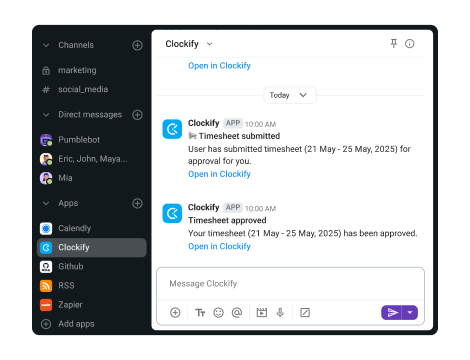Open the Github app icon in sidebar
This screenshot has height=360, width=470.
[x=46, y=267]
